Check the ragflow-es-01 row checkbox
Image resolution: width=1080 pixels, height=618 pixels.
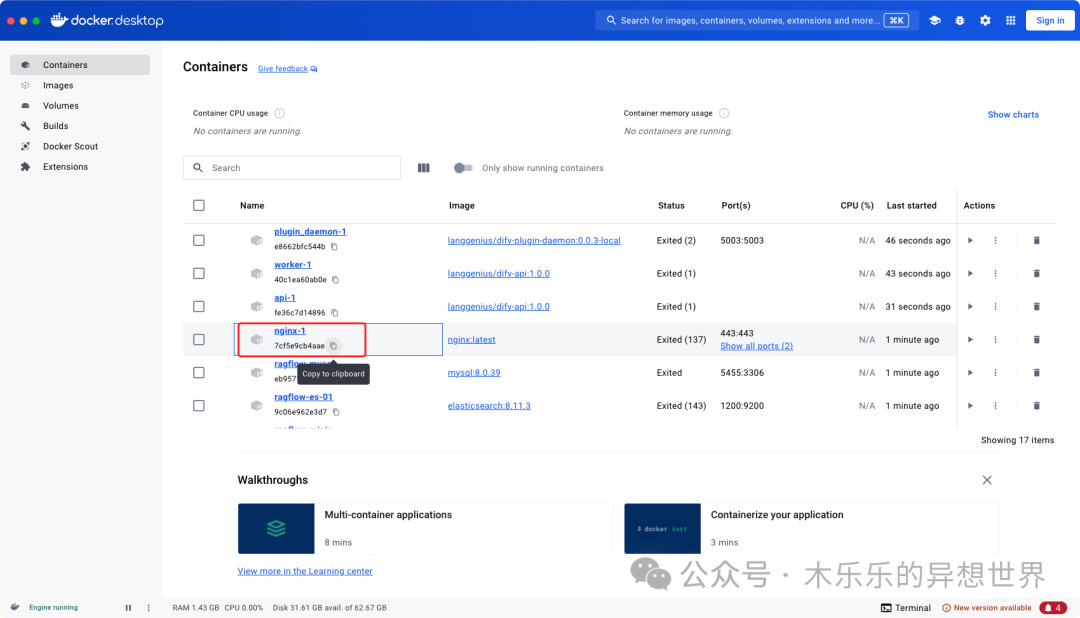pos(199,406)
